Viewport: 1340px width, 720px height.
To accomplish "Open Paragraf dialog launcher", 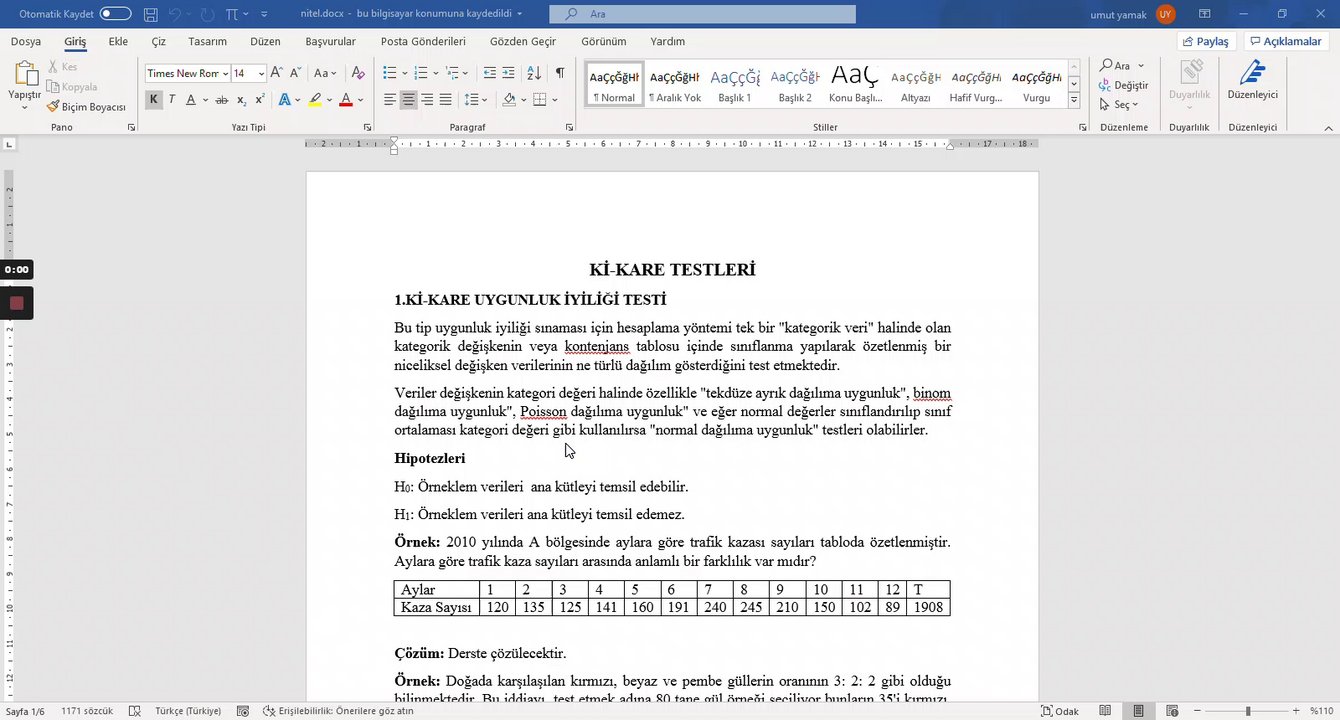I will pos(570,128).
